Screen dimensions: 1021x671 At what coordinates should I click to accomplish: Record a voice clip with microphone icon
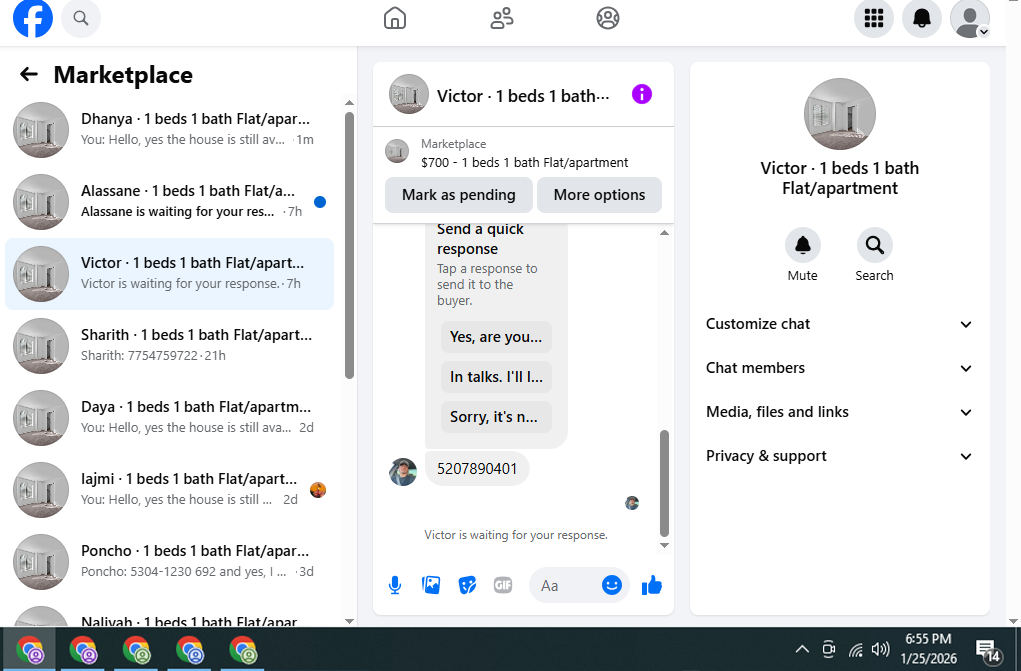click(x=395, y=585)
